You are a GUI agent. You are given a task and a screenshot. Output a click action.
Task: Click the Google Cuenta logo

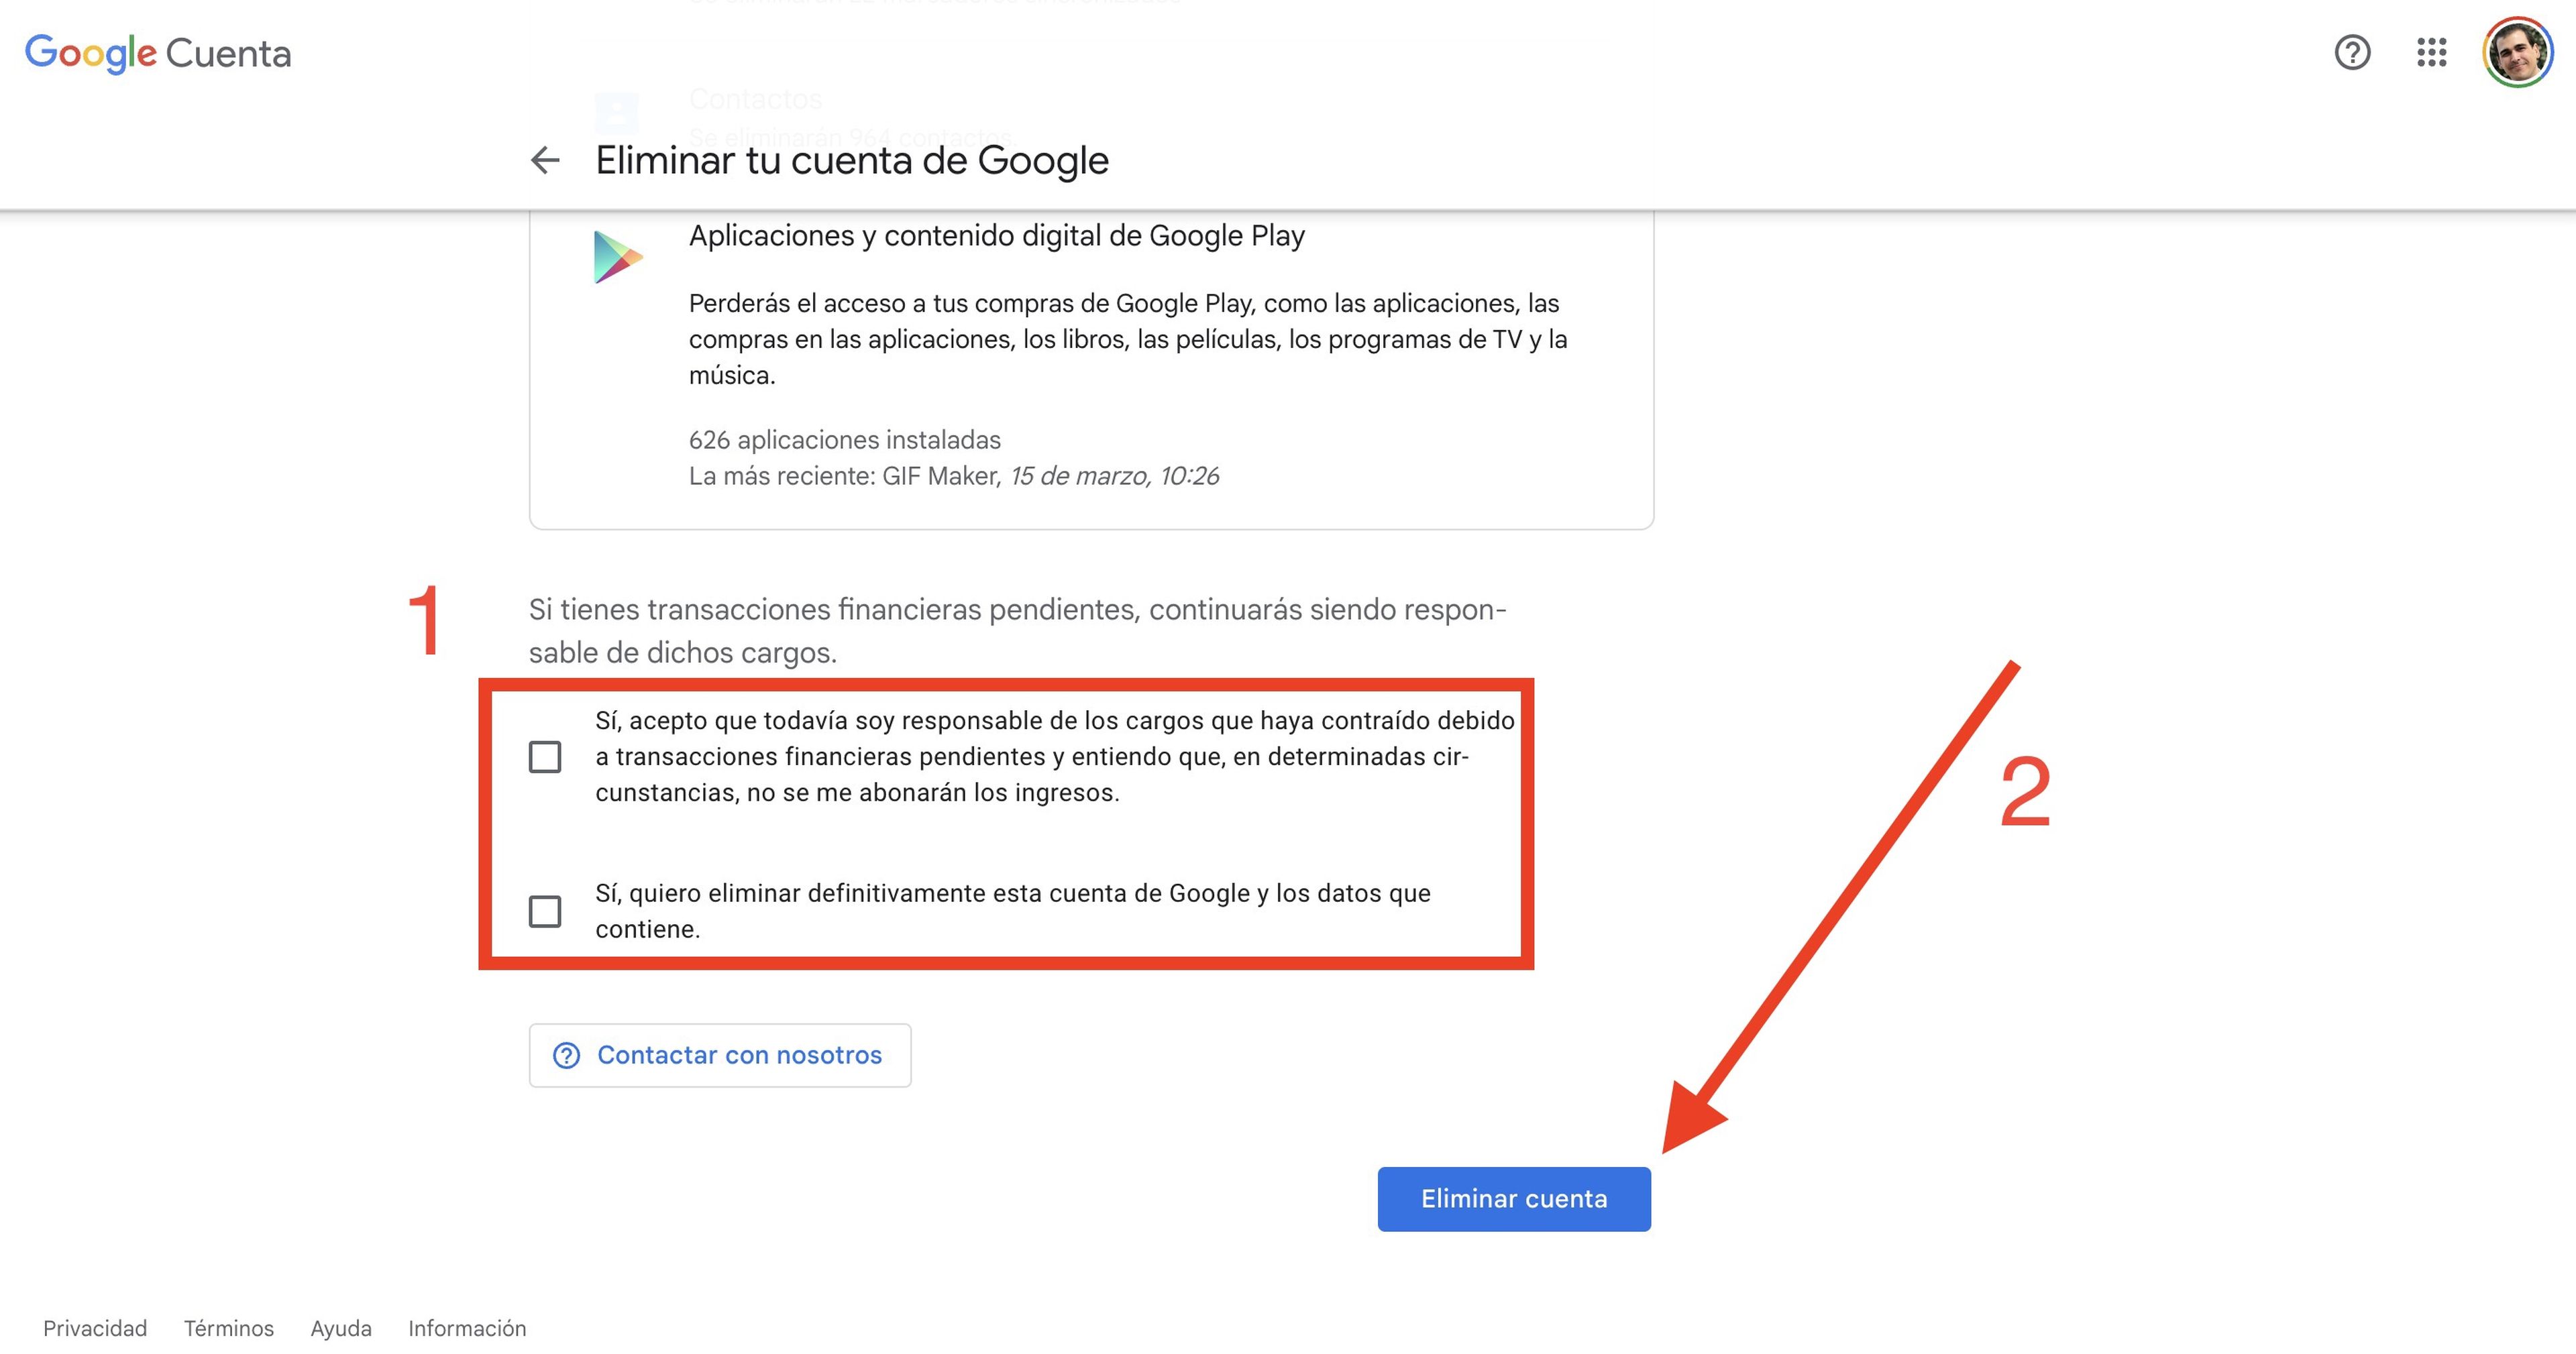pyautogui.click(x=158, y=53)
